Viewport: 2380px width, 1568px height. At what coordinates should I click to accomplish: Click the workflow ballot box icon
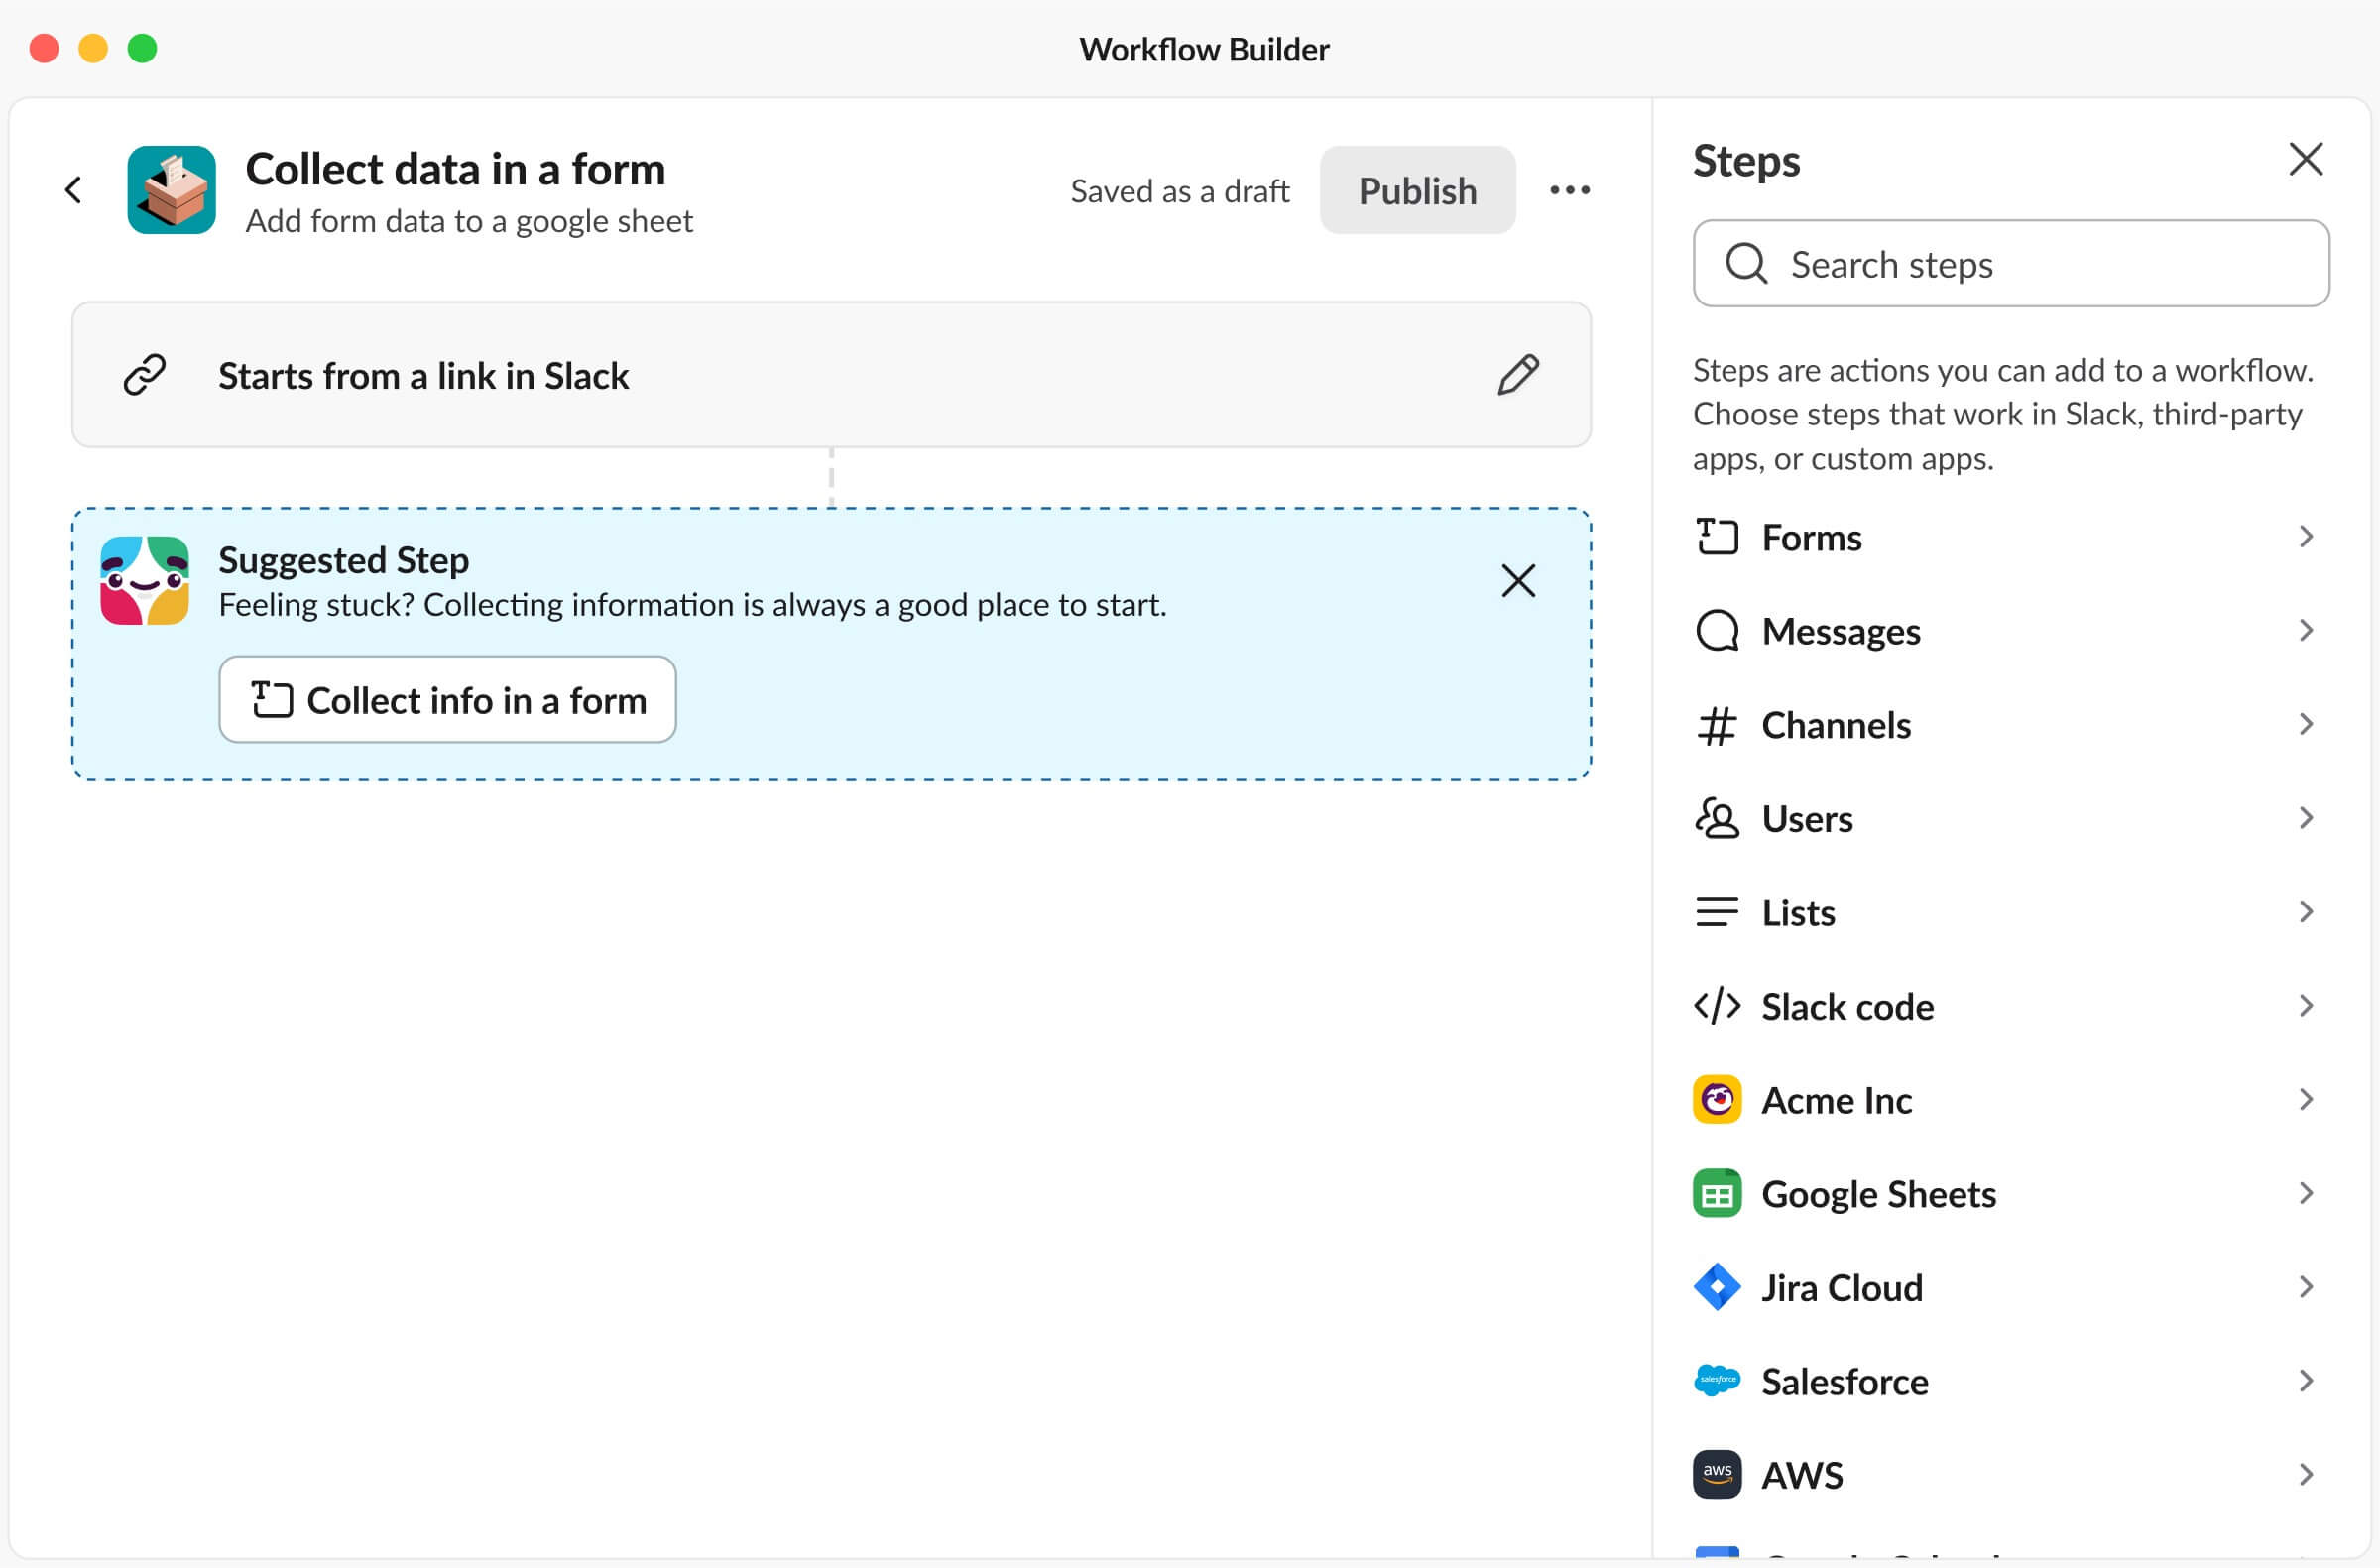coord(172,190)
